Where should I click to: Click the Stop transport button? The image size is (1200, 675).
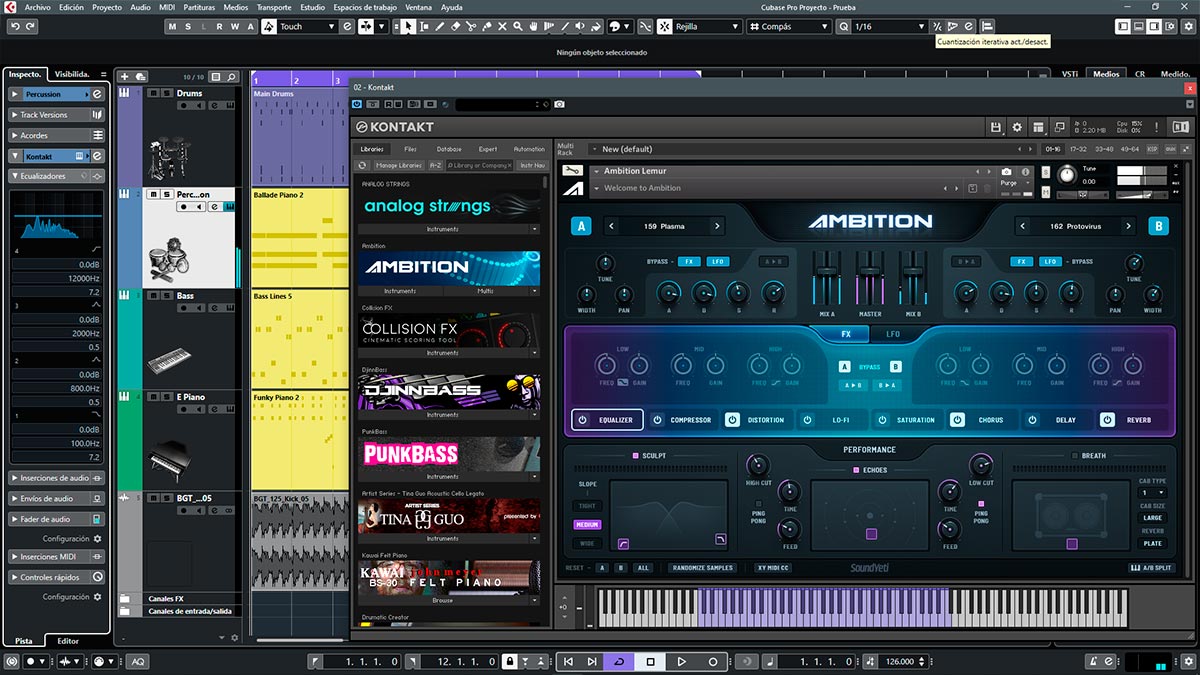(650, 661)
